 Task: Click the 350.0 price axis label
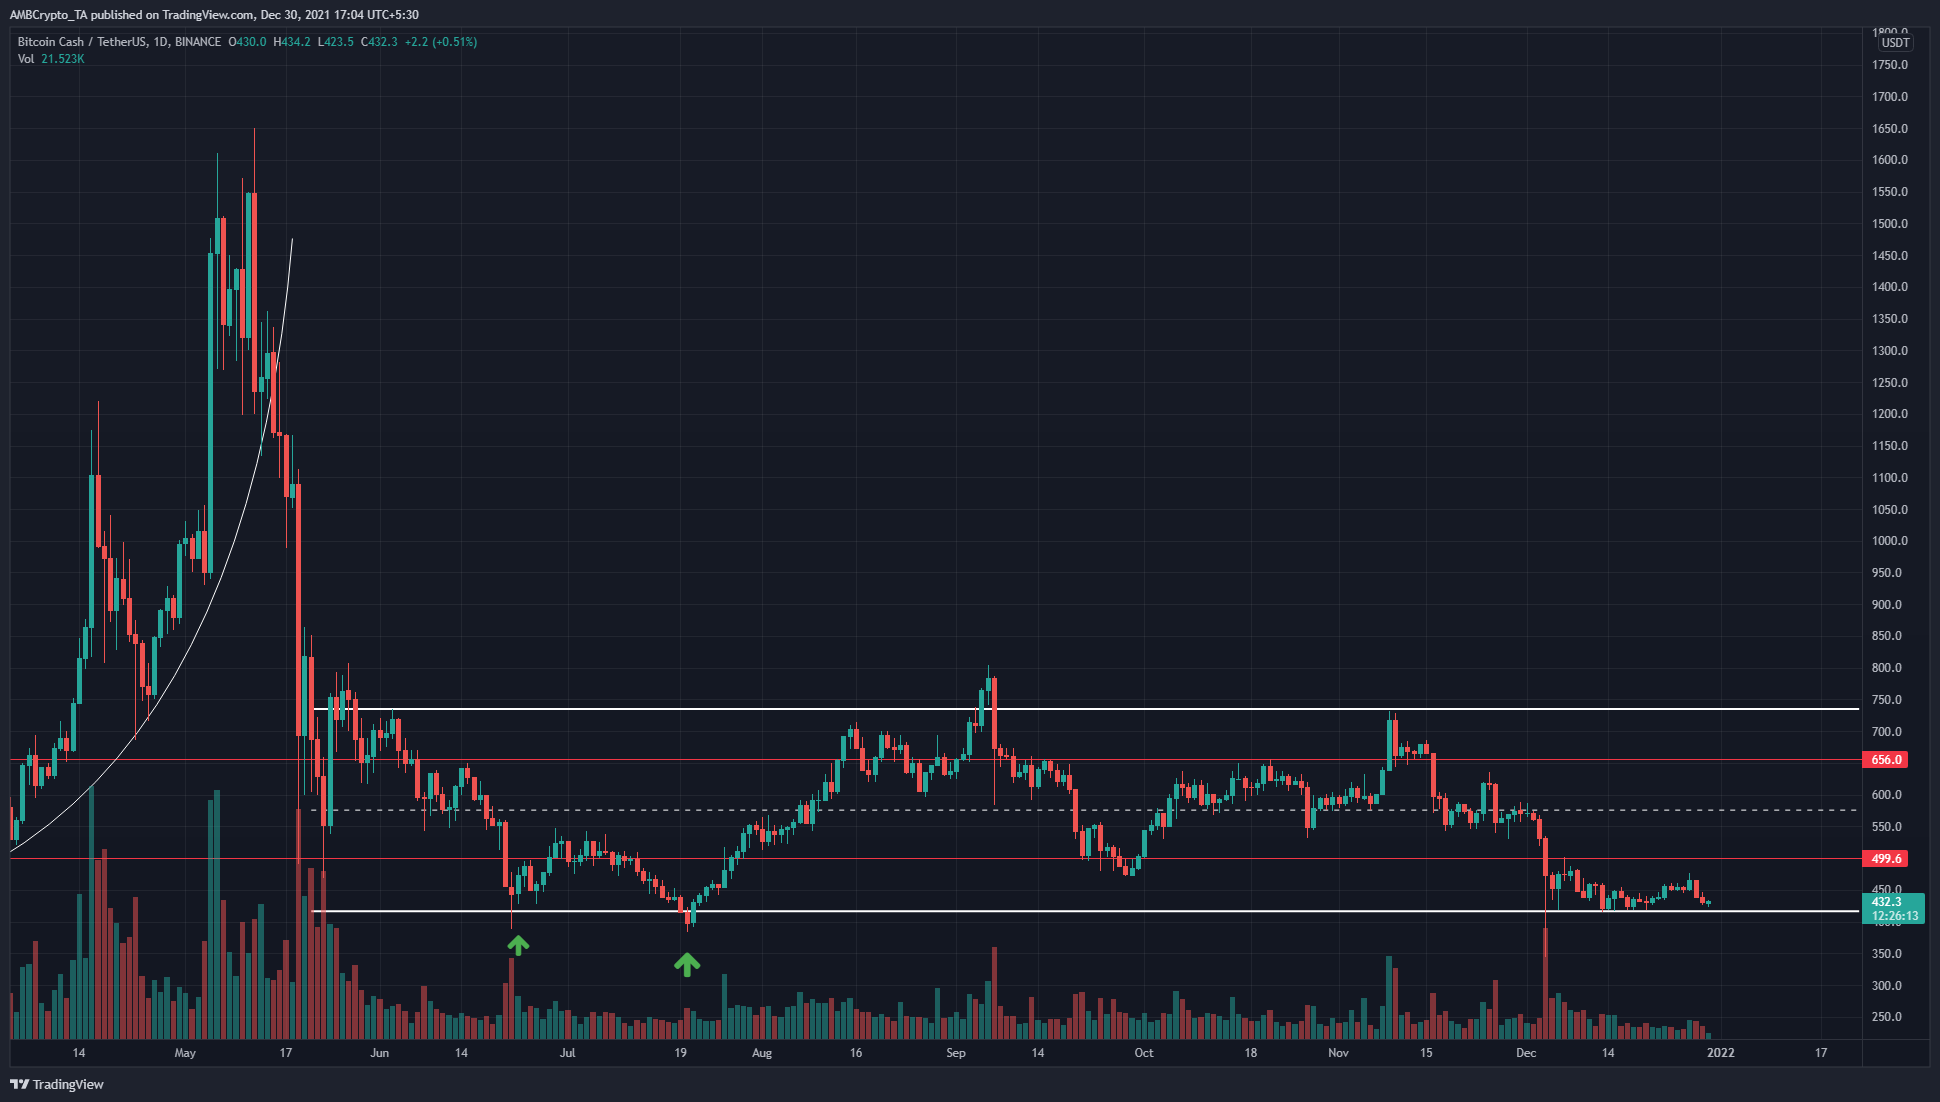pos(1887,954)
